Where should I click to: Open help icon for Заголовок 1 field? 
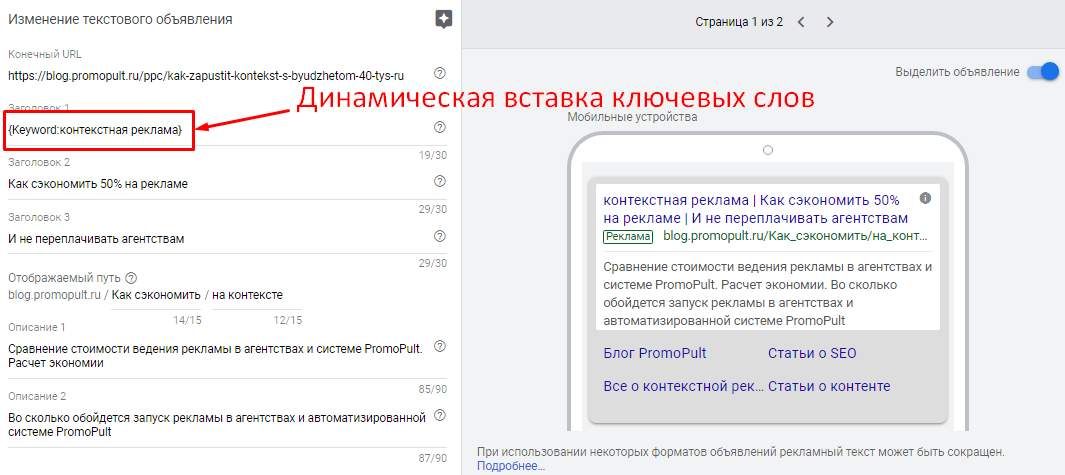click(439, 127)
